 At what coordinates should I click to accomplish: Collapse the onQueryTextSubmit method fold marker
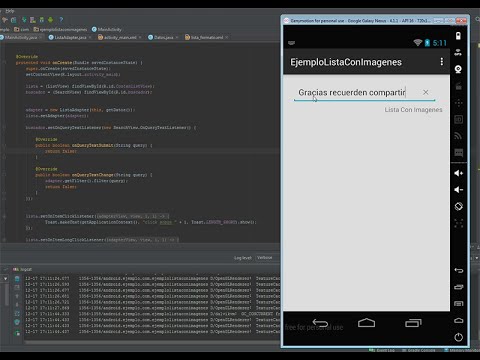tap(4, 145)
